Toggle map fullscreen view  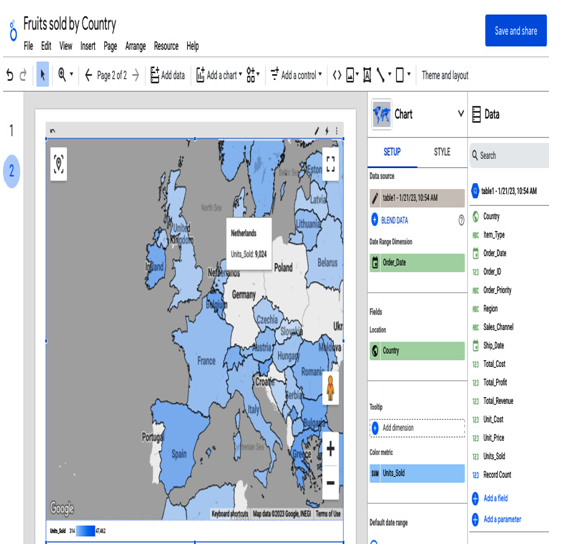(x=330, y=164)
